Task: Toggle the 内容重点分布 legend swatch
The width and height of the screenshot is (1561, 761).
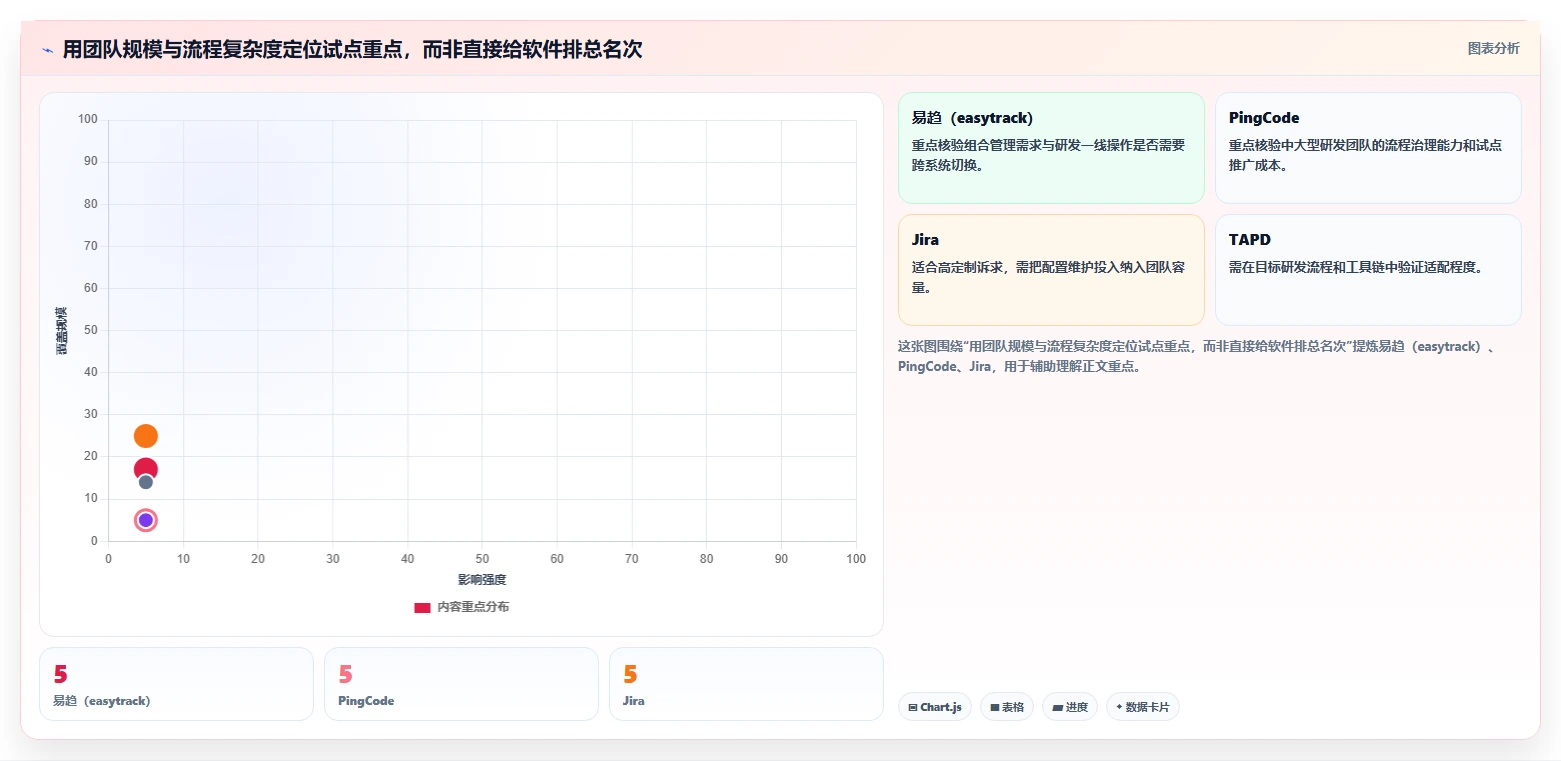Action: 422,608
